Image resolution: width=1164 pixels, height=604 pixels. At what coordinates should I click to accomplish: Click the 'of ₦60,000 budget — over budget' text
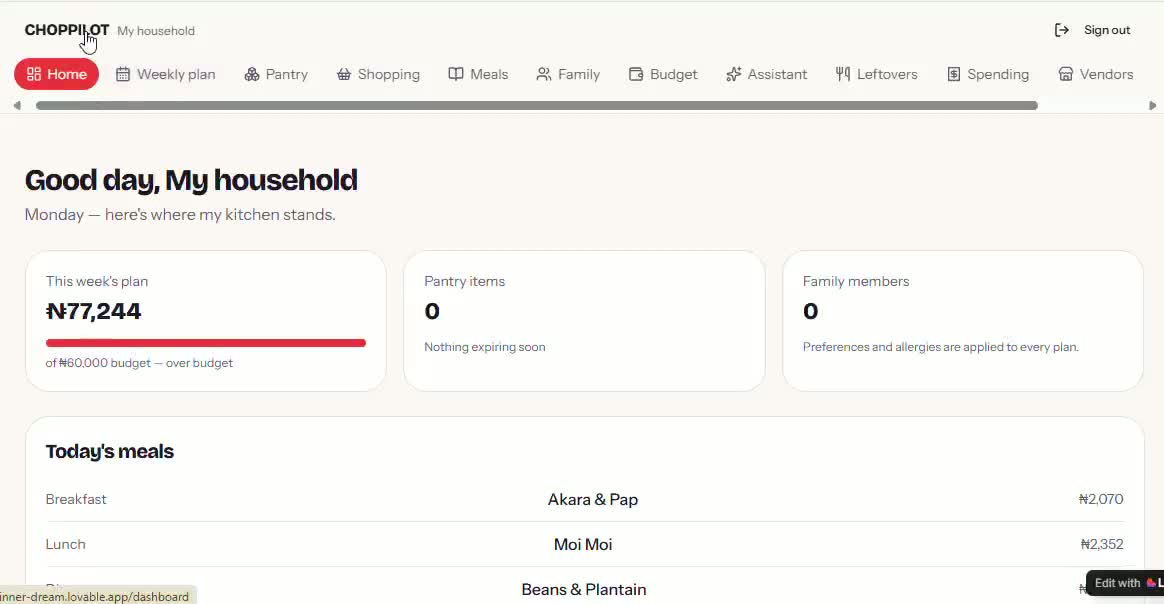(x=139, y=363)
